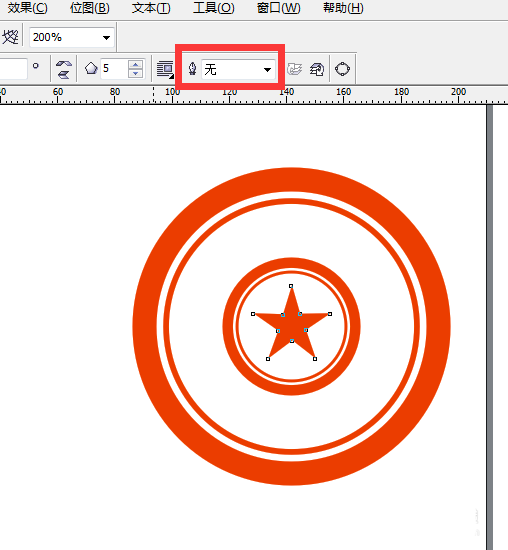The height and width of the screenshot is (550, 508).
Task: Increase star points with up stepper arrow
Action: (136, 65)
